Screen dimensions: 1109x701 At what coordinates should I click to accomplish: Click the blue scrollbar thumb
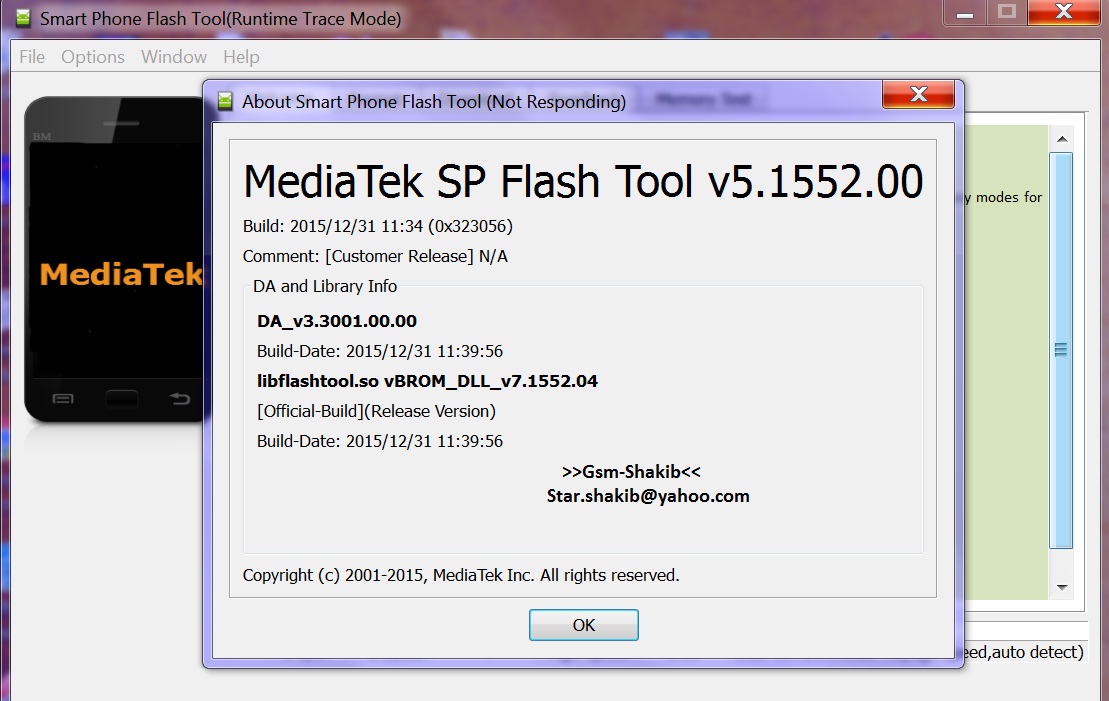1061,349
